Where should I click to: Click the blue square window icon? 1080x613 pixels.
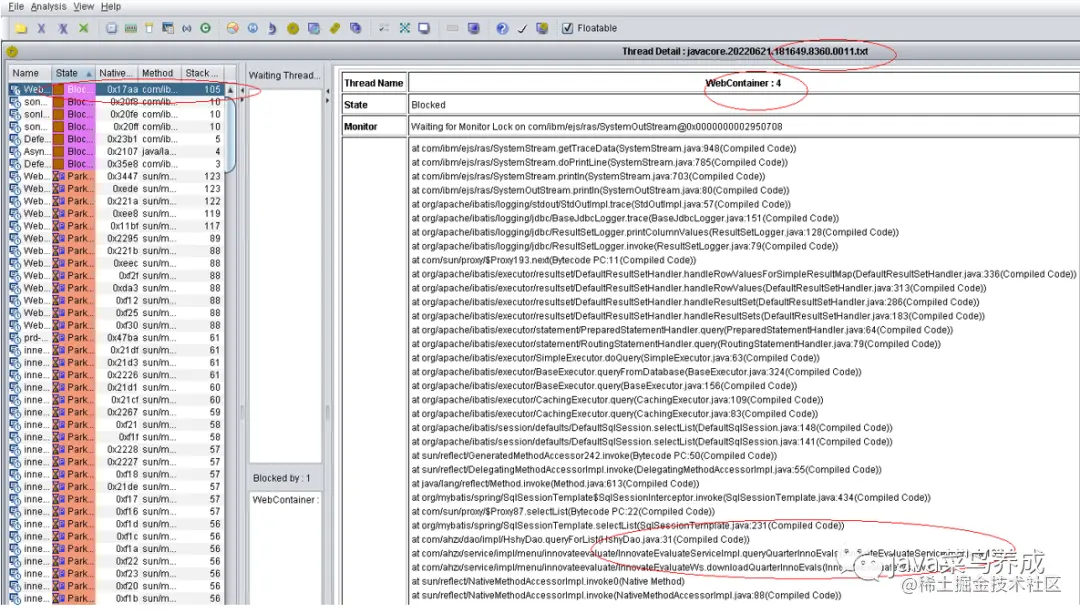[313, 28]
